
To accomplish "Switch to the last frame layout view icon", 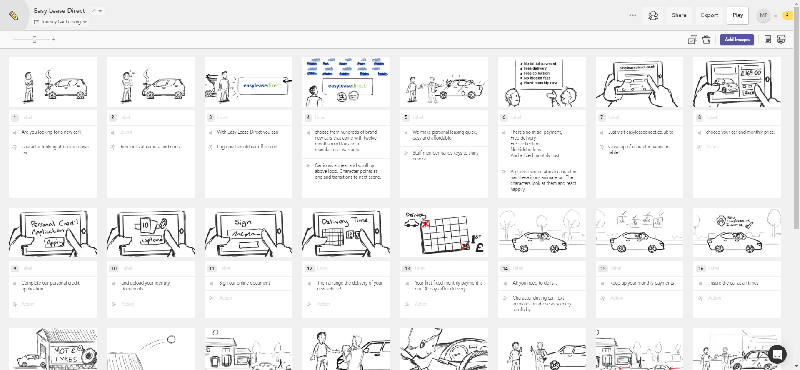I will click(781, 39).
